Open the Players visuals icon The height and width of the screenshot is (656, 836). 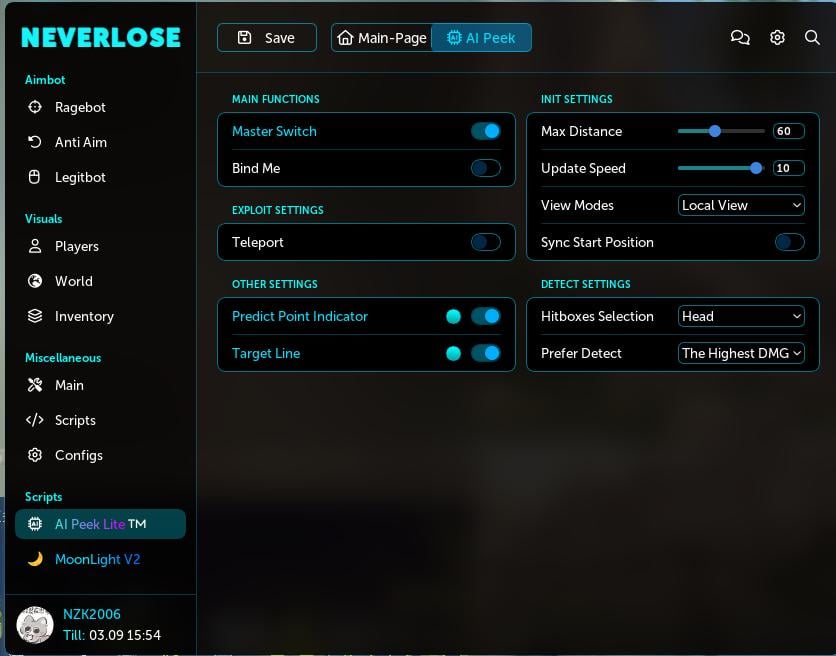[x=33, y=246]
